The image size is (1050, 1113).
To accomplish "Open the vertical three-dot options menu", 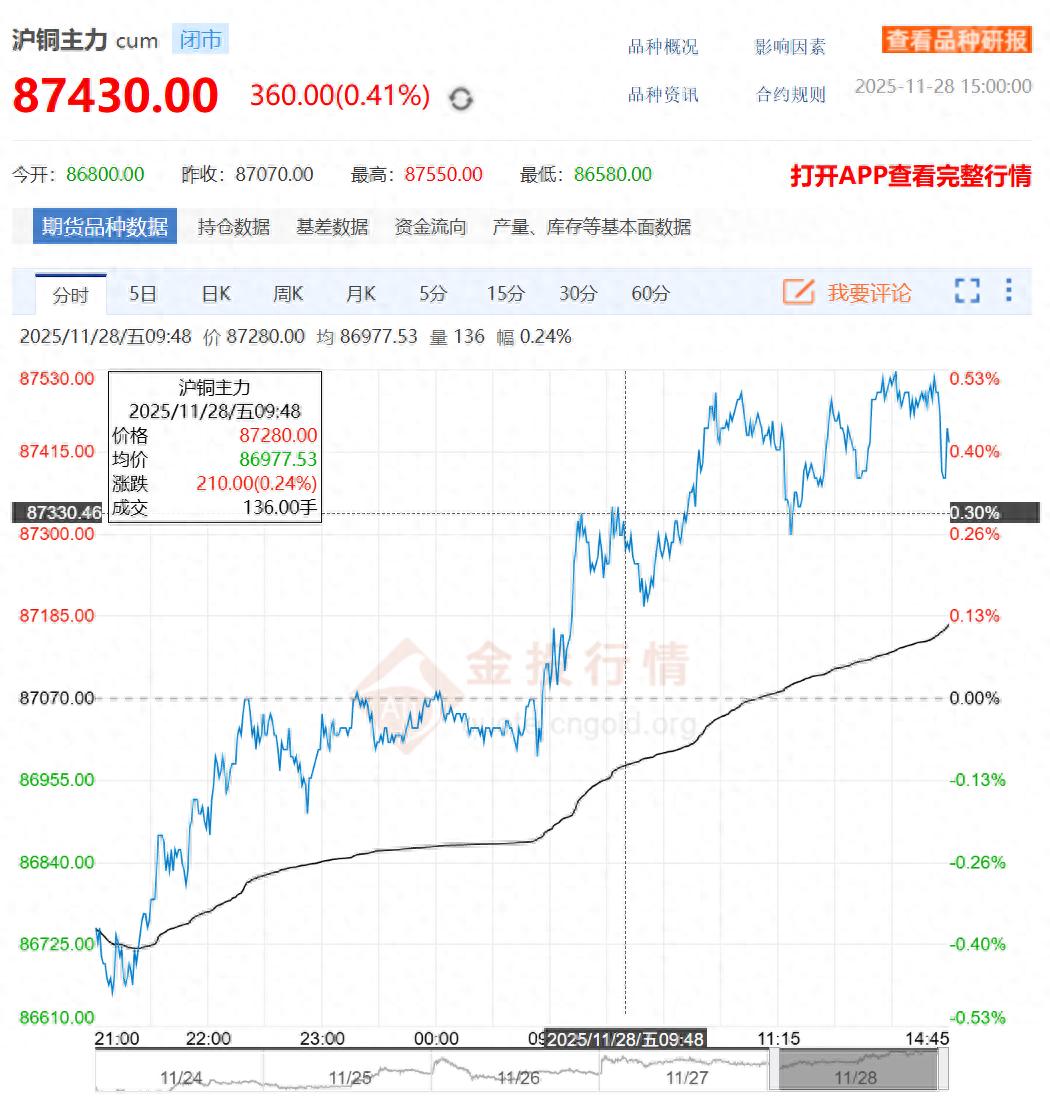I will coord(1009,292).
